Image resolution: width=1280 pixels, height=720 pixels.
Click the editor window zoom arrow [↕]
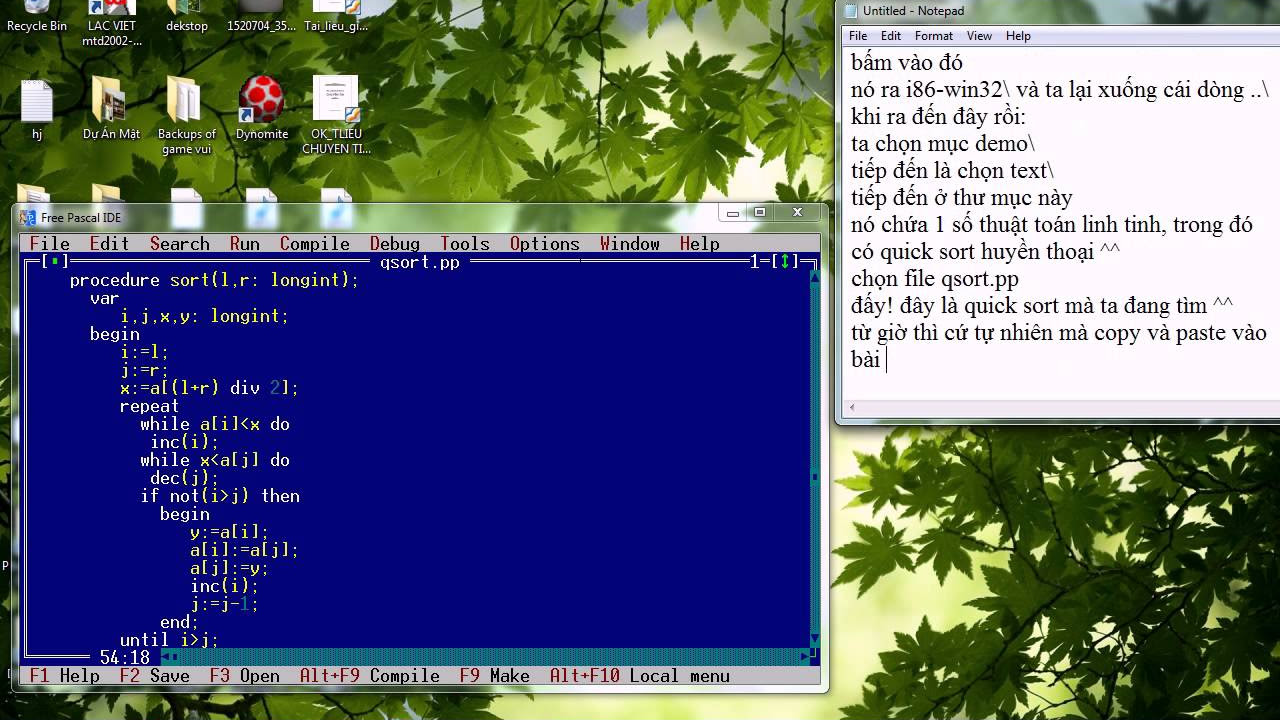coord(785,262)
